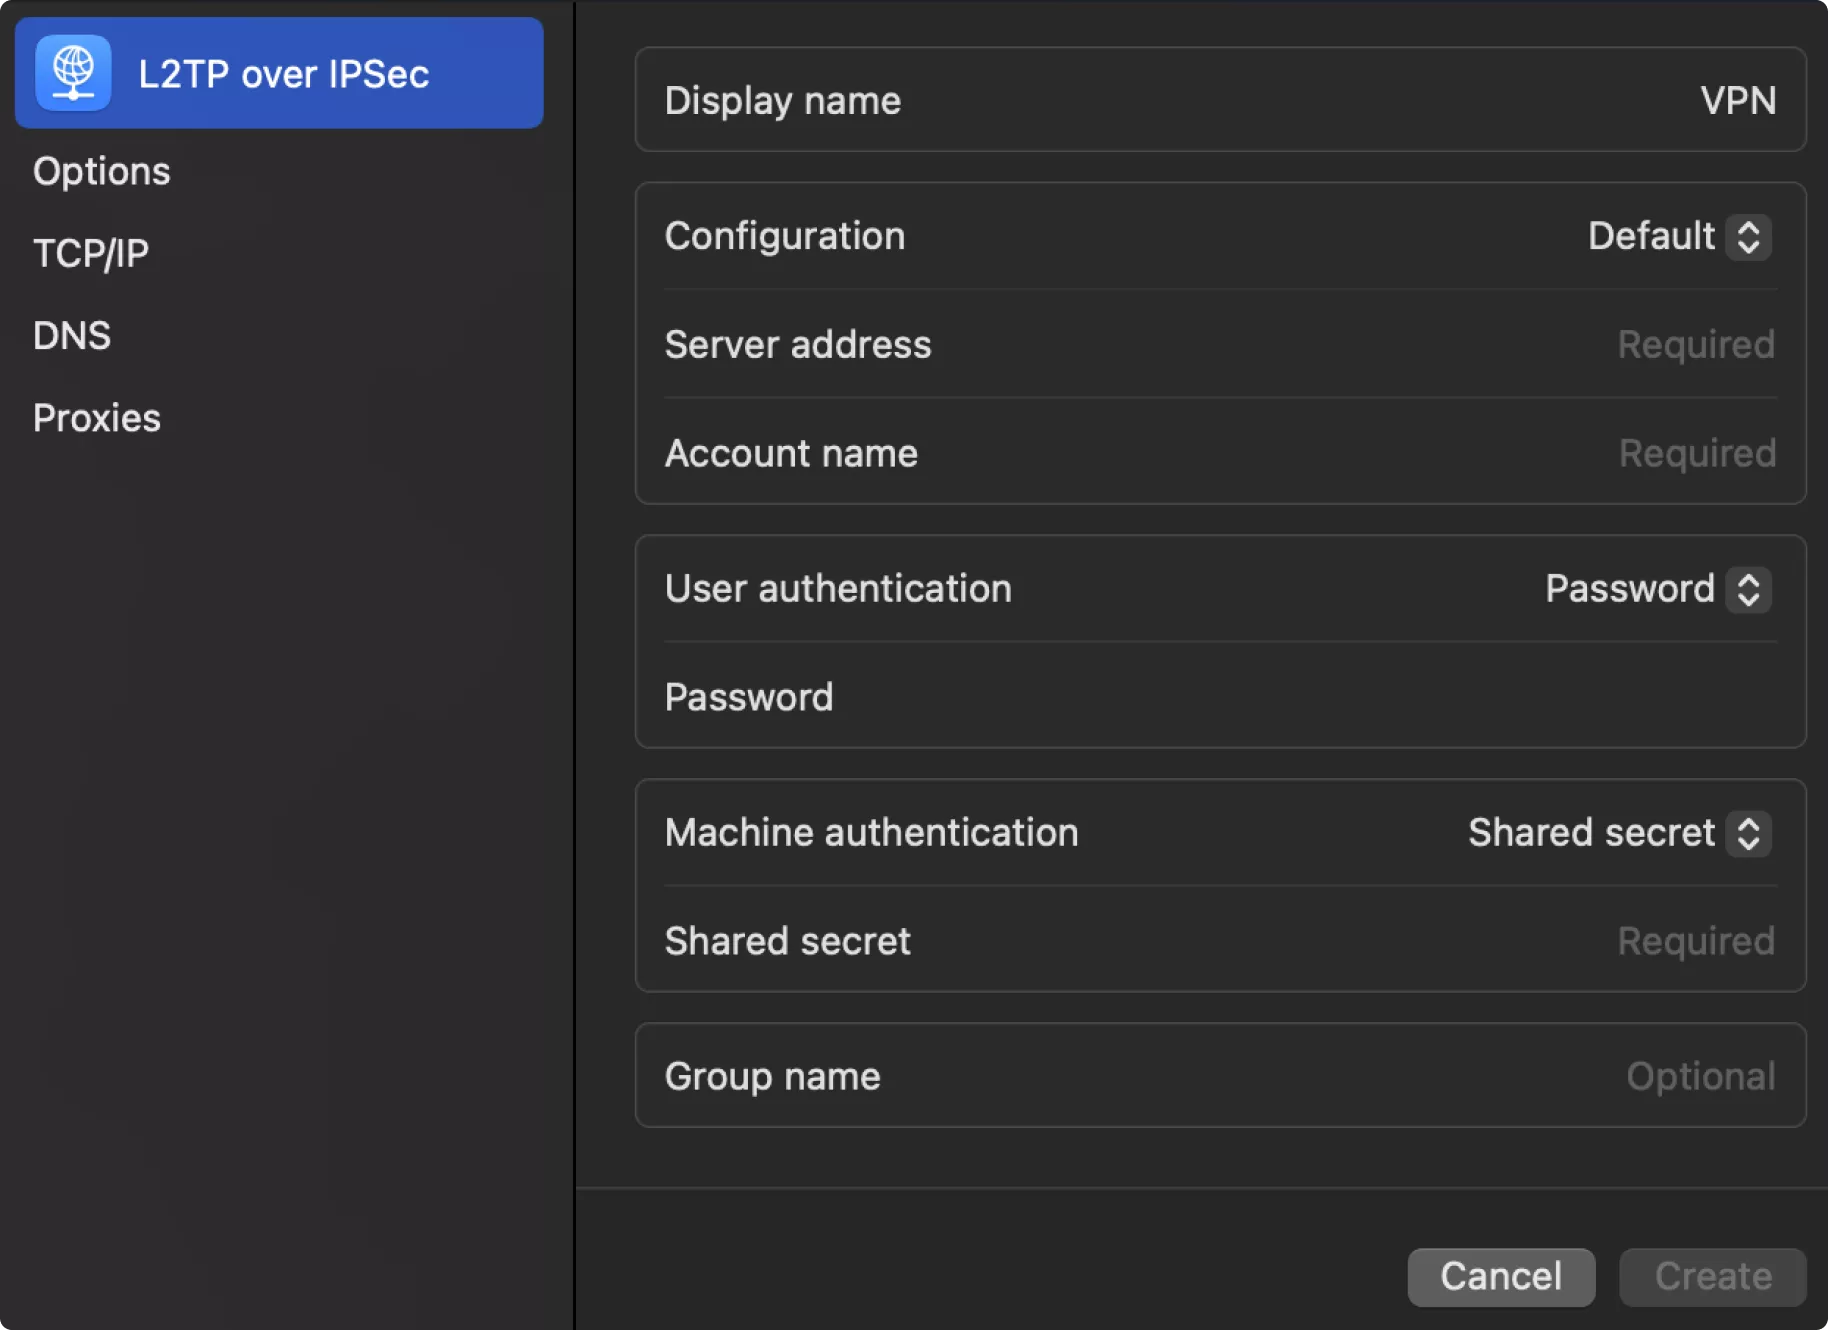Focus the Shared secret required input
Viewport: 1828px width, 1330px height.
point(1695,942)
